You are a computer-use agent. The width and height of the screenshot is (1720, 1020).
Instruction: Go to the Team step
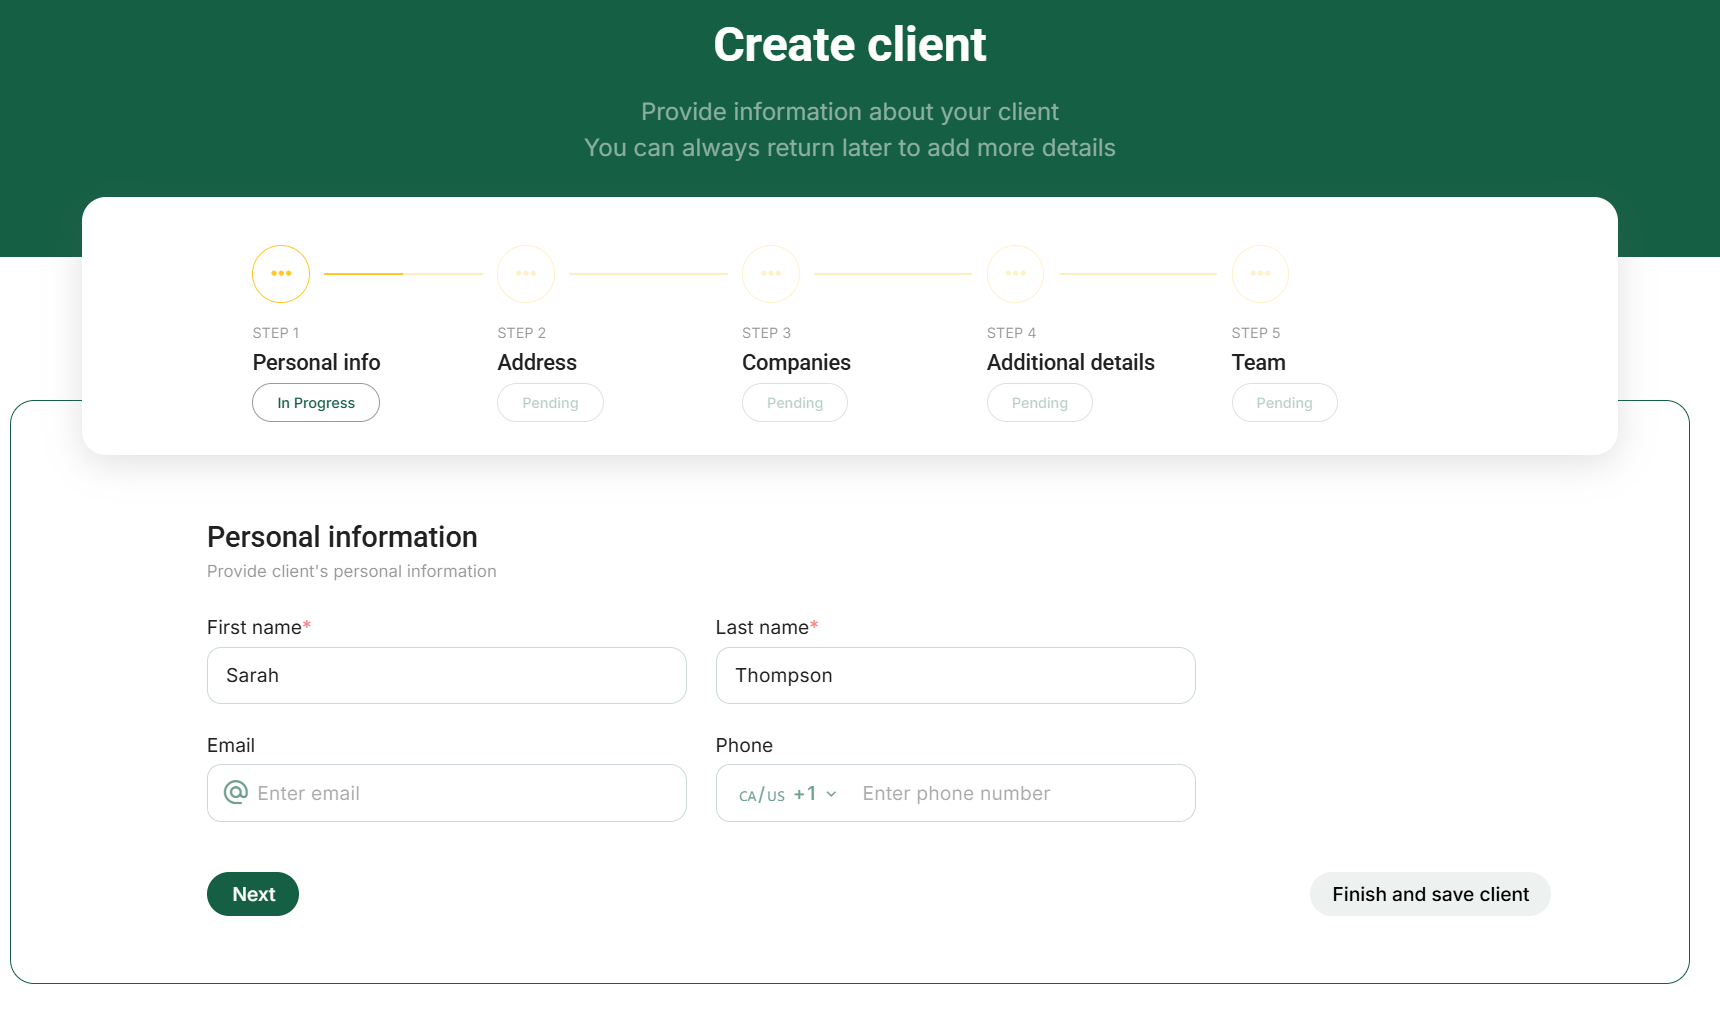tap(1258, 362)
